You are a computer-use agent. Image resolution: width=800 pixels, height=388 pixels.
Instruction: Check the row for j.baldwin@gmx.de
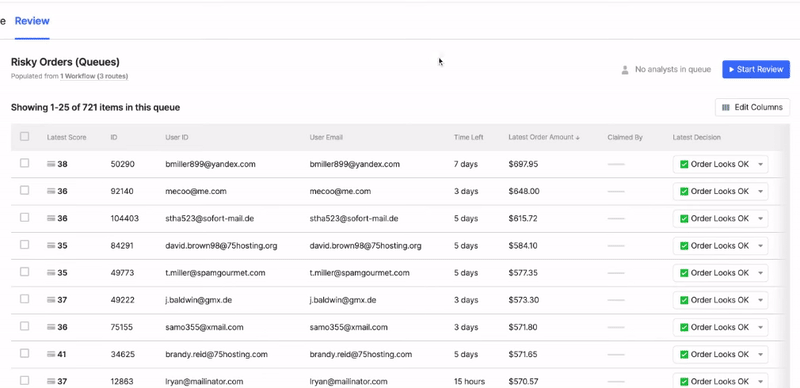24,299
